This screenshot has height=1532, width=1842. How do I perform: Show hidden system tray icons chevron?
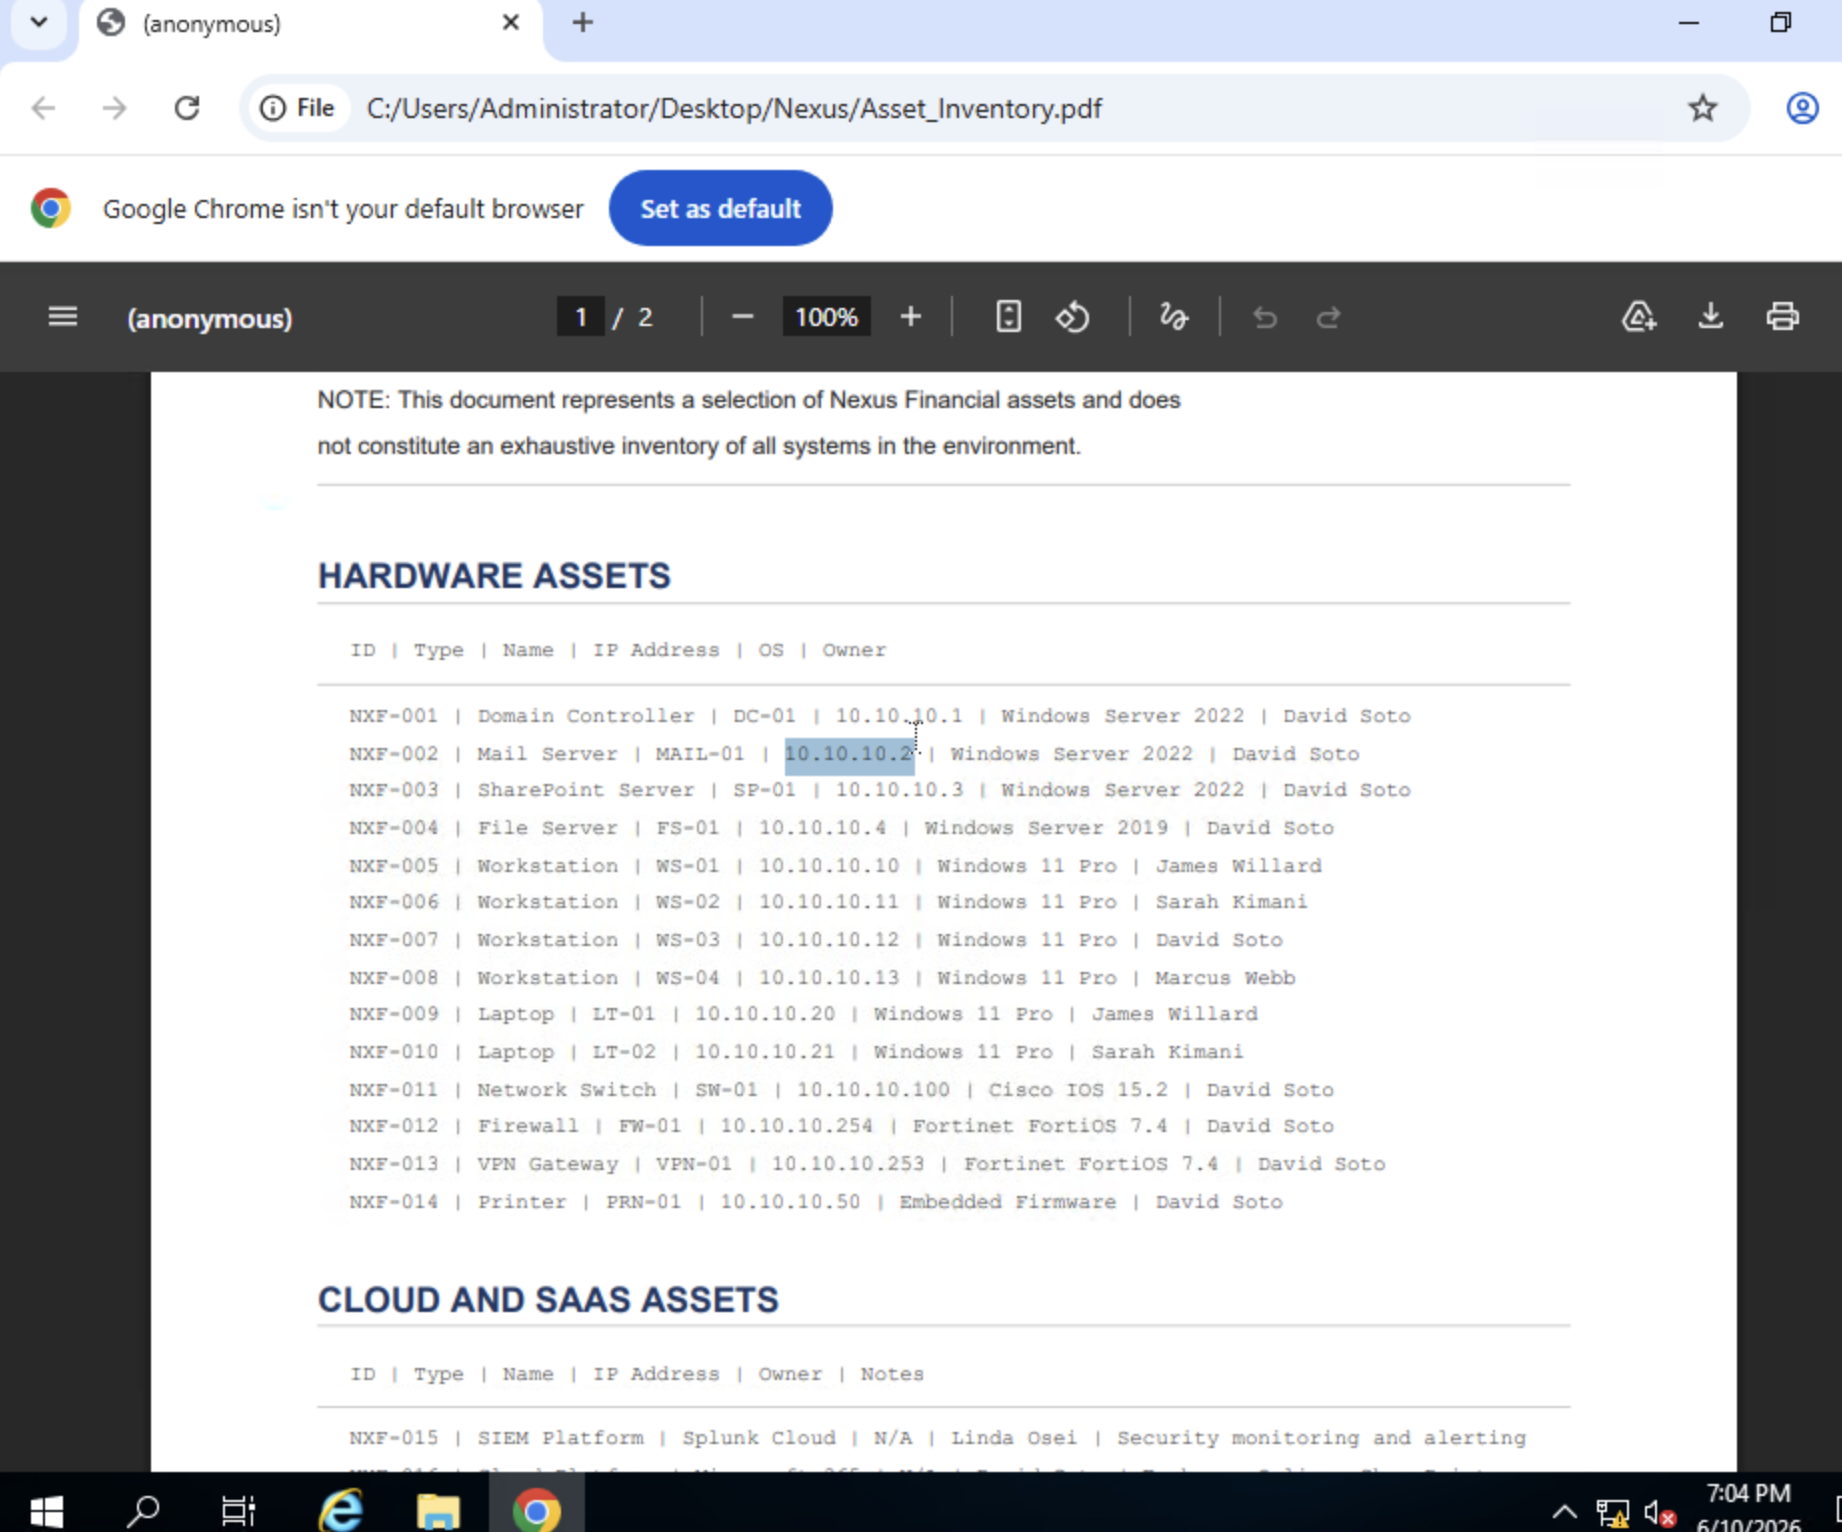coord(1564,1511)
